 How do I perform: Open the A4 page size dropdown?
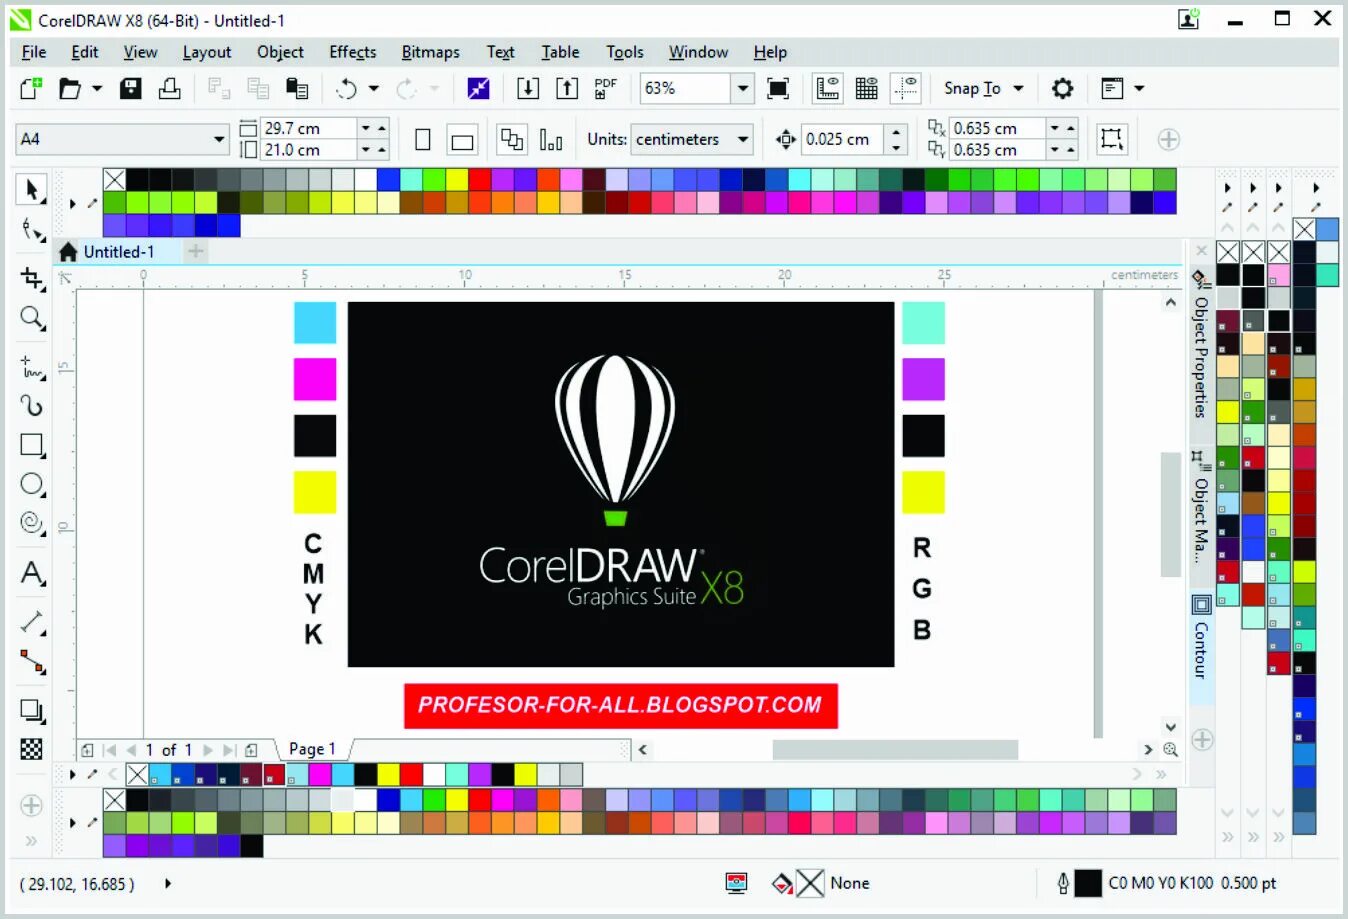pyautogui.click(x=219, y=139)
